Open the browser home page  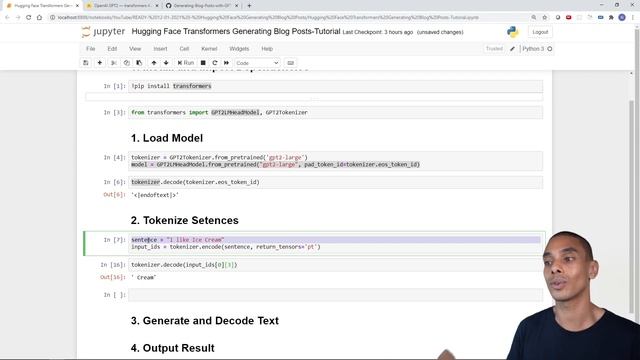tap(40, 18)
